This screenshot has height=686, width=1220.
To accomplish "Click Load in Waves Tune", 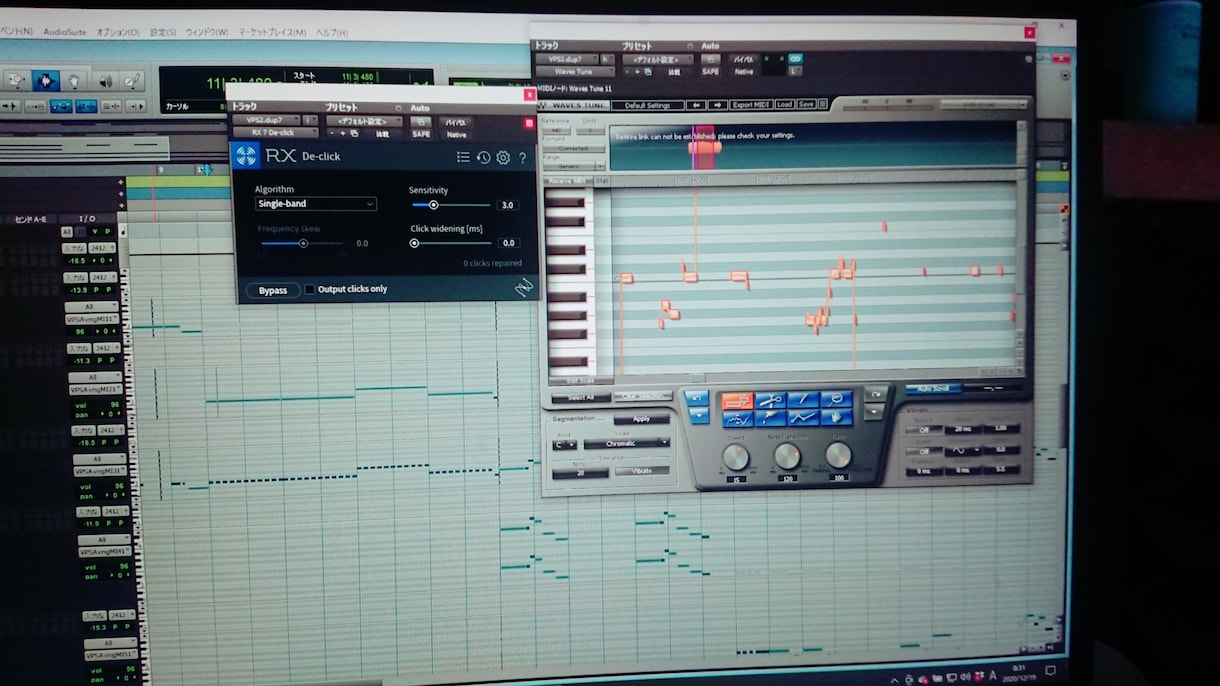I will coord(784,105).
